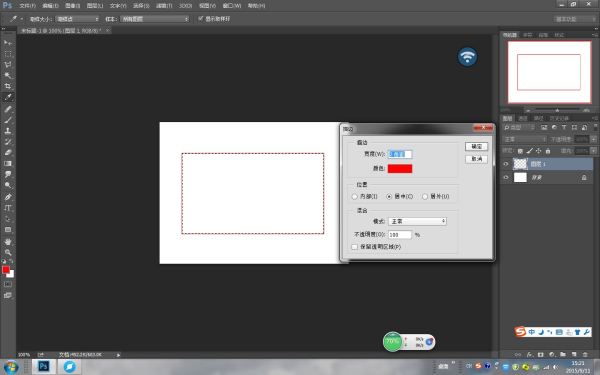
Task: Open the File menu
Action: coord(28,6)
